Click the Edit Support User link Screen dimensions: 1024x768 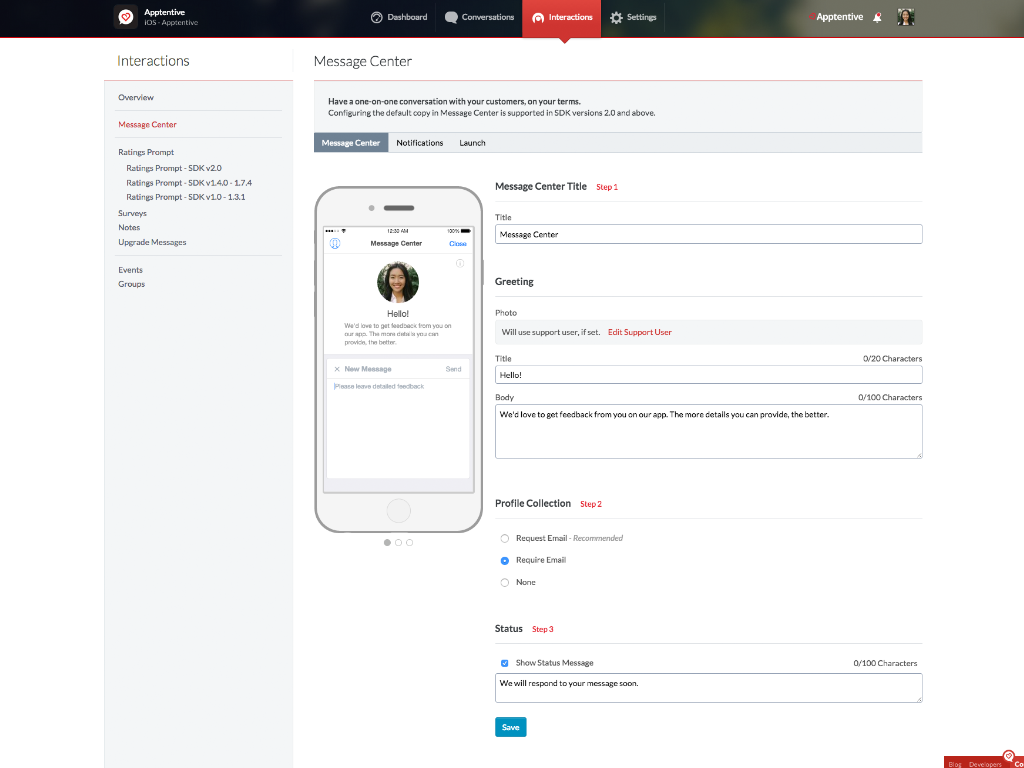pyautogui.click(x=639, y=332)
